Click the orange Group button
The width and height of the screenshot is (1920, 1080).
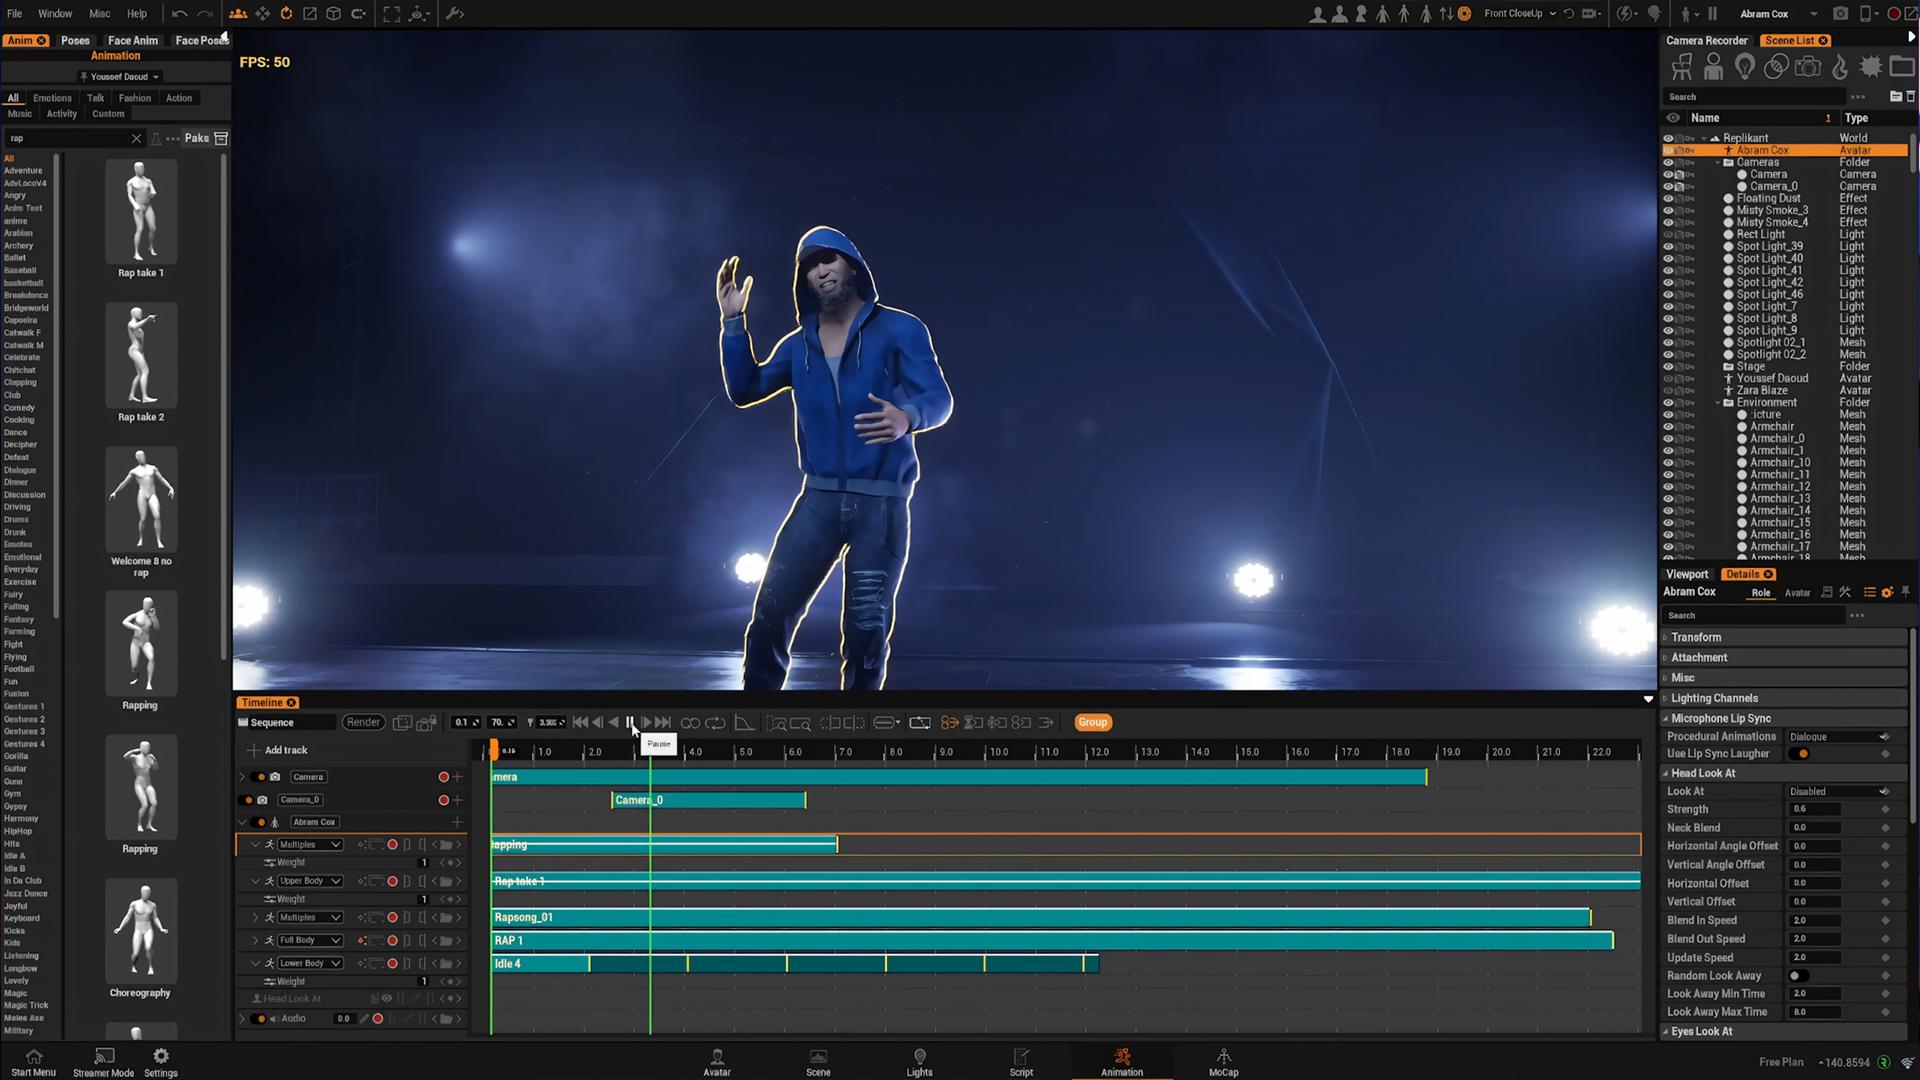click(x=1092, y=722)
